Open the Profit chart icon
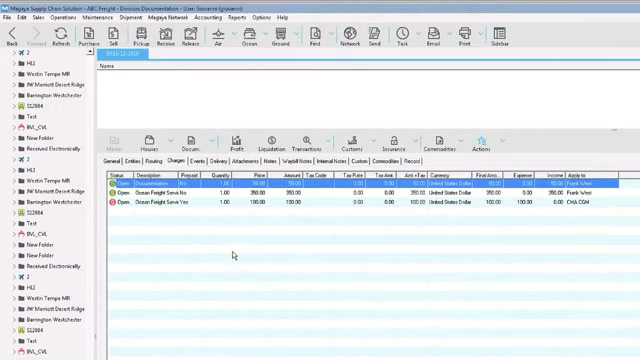This screenshot has width=640, height=360. click(237, 143)
